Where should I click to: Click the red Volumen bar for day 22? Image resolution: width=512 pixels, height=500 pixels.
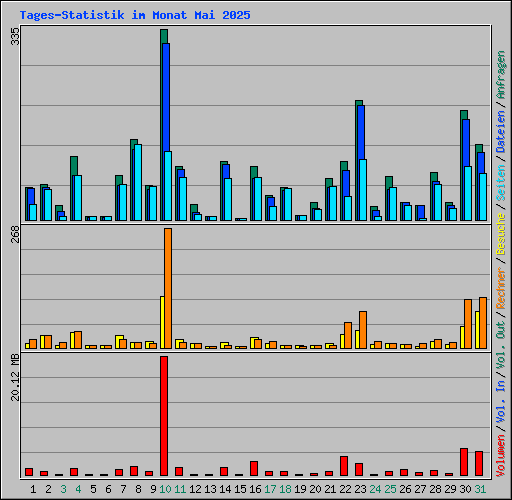pos(344,466)
